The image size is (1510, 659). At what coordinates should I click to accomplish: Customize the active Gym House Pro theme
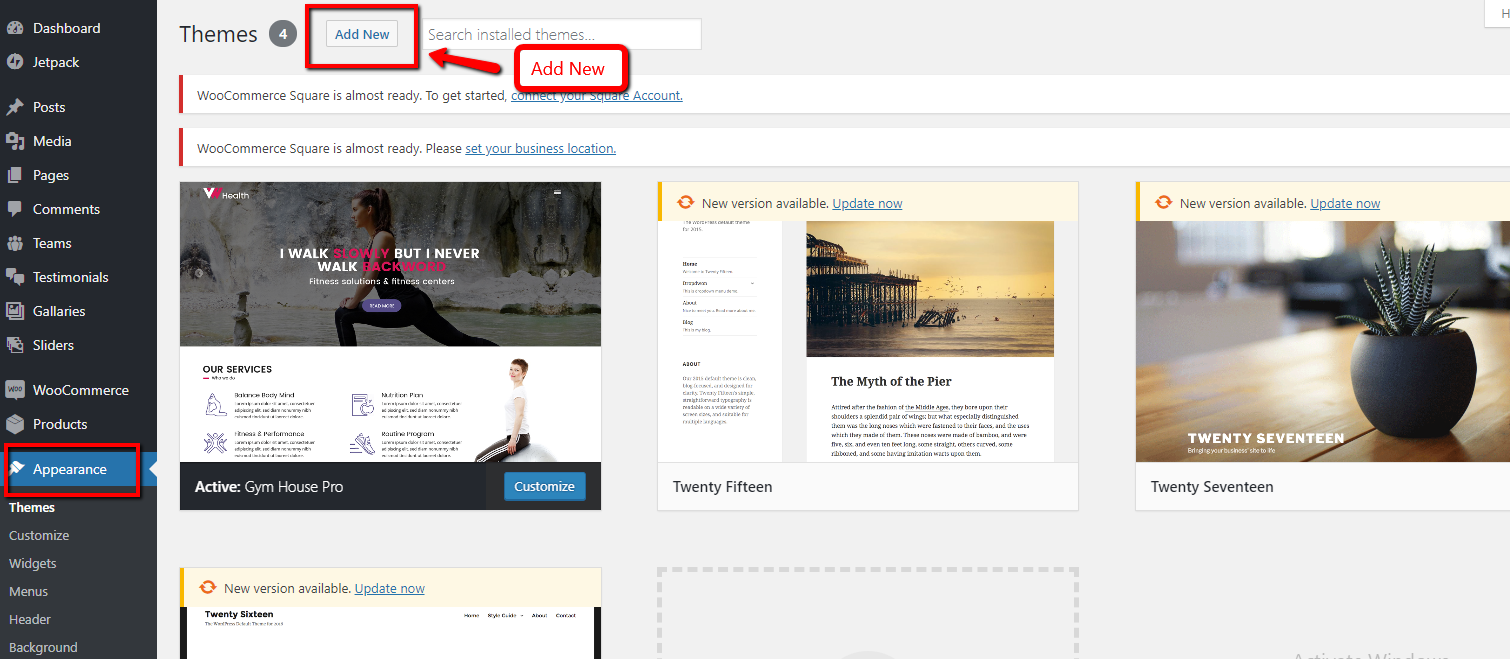pos(545,486)
